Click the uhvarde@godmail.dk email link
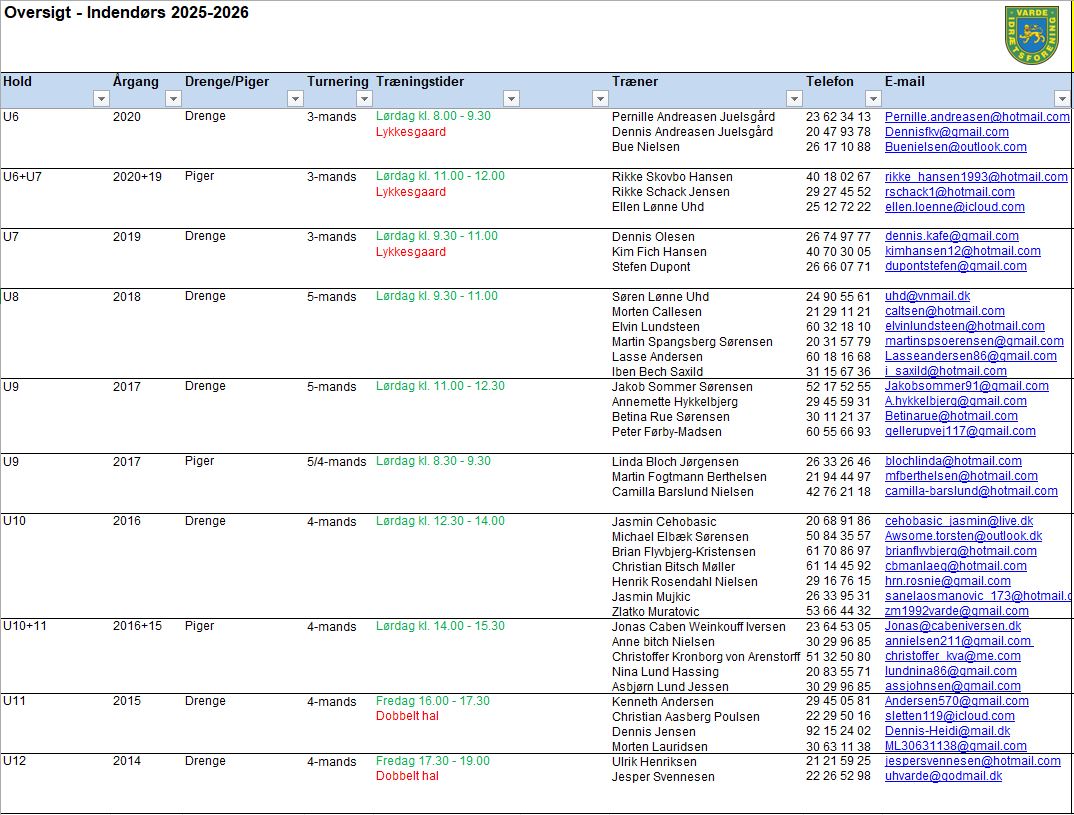 (943, 777)
